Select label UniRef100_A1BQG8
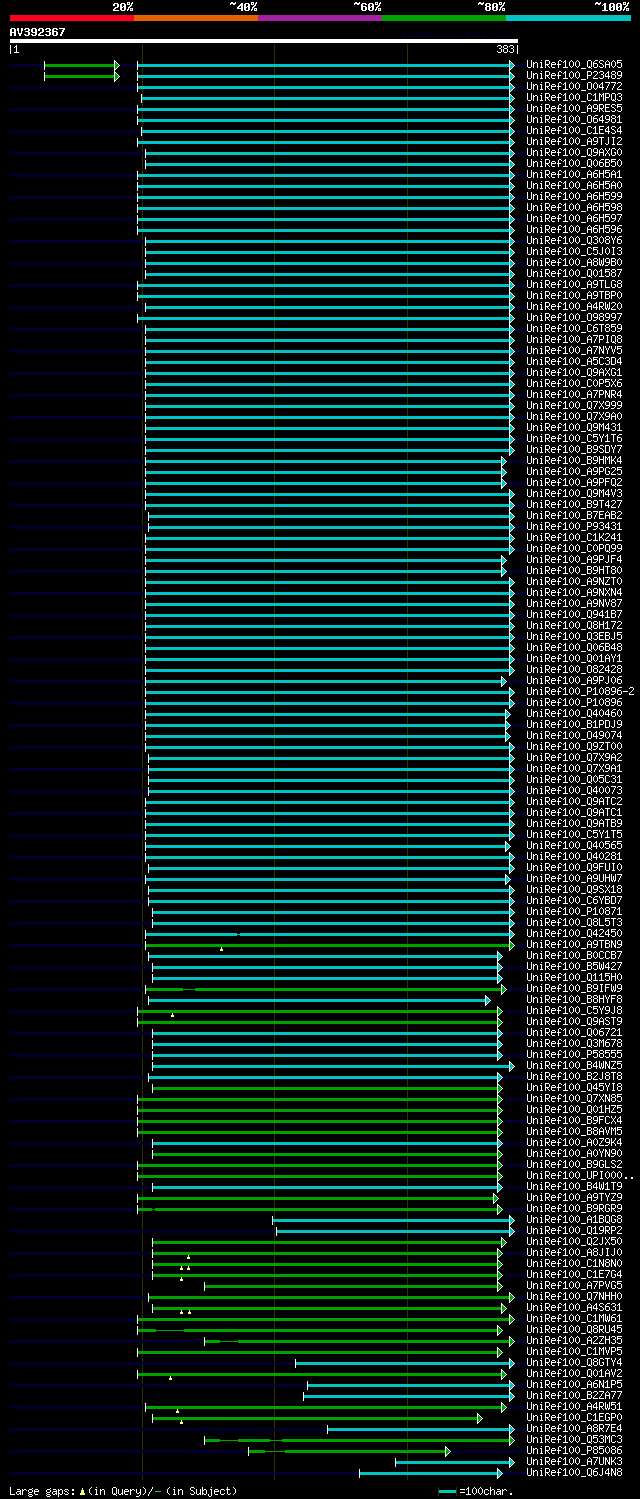Screen dimensions: 640x1499 [574, 1220]
